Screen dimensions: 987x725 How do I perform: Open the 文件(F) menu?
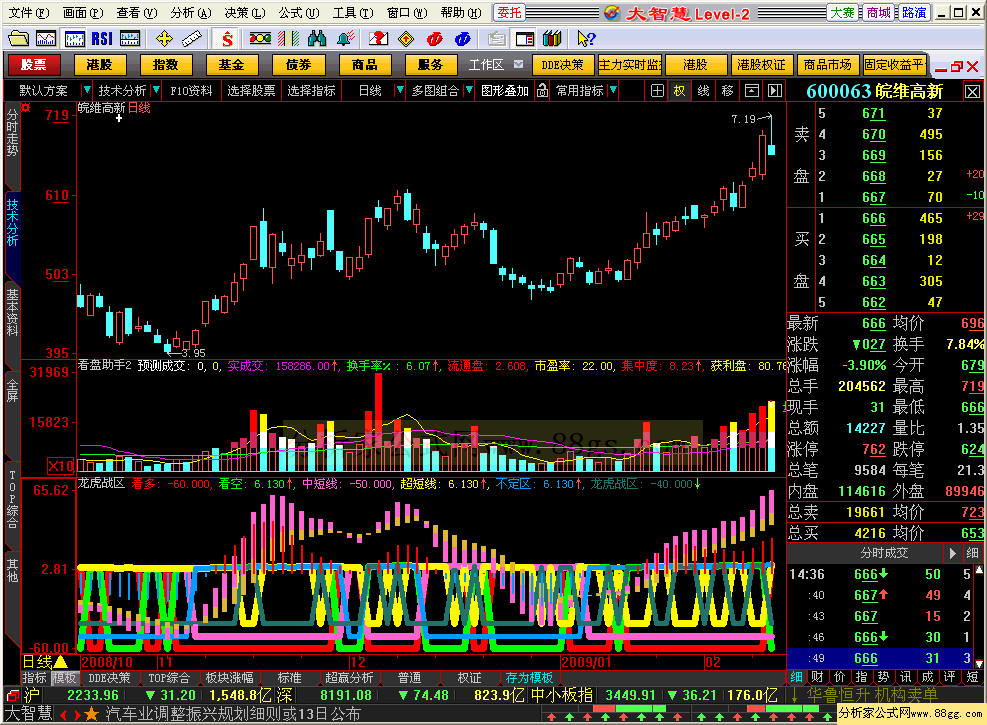click(x=29, y=13)
